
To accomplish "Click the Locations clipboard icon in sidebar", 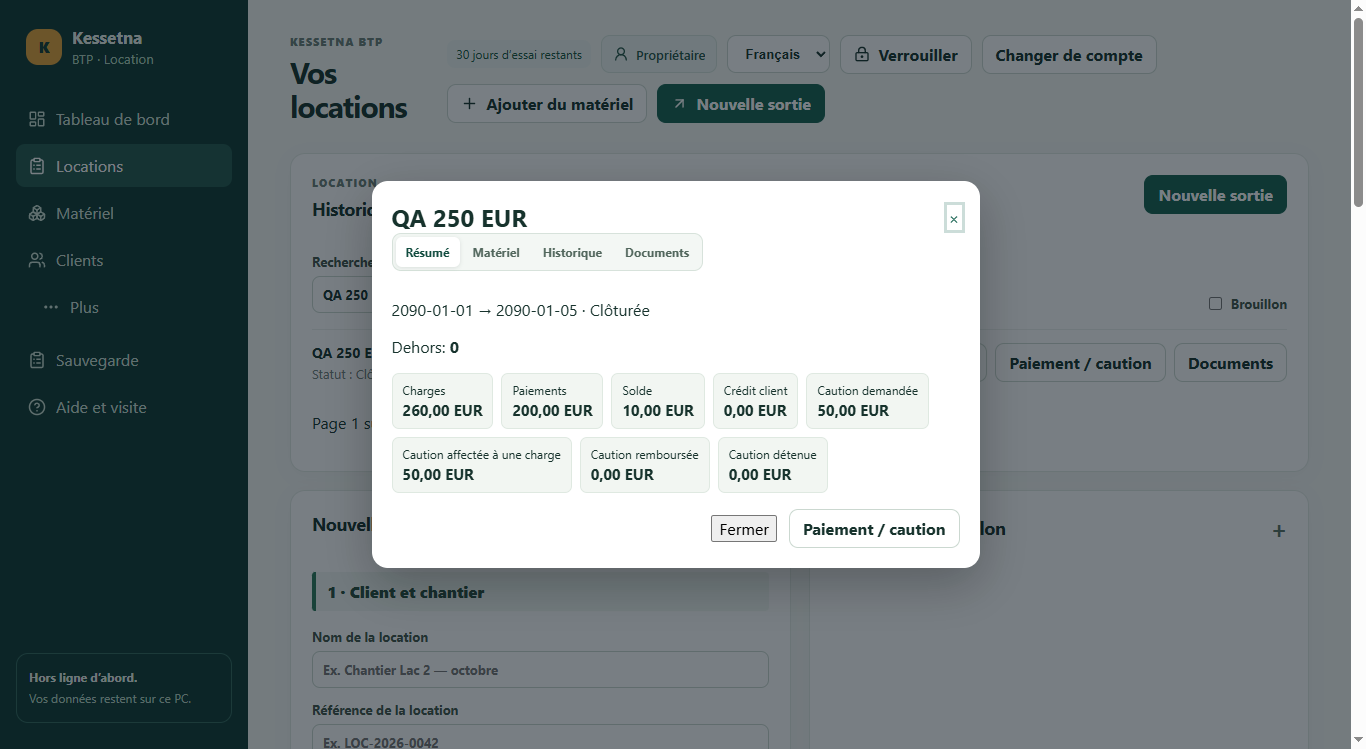I will [x=37, y=166].
